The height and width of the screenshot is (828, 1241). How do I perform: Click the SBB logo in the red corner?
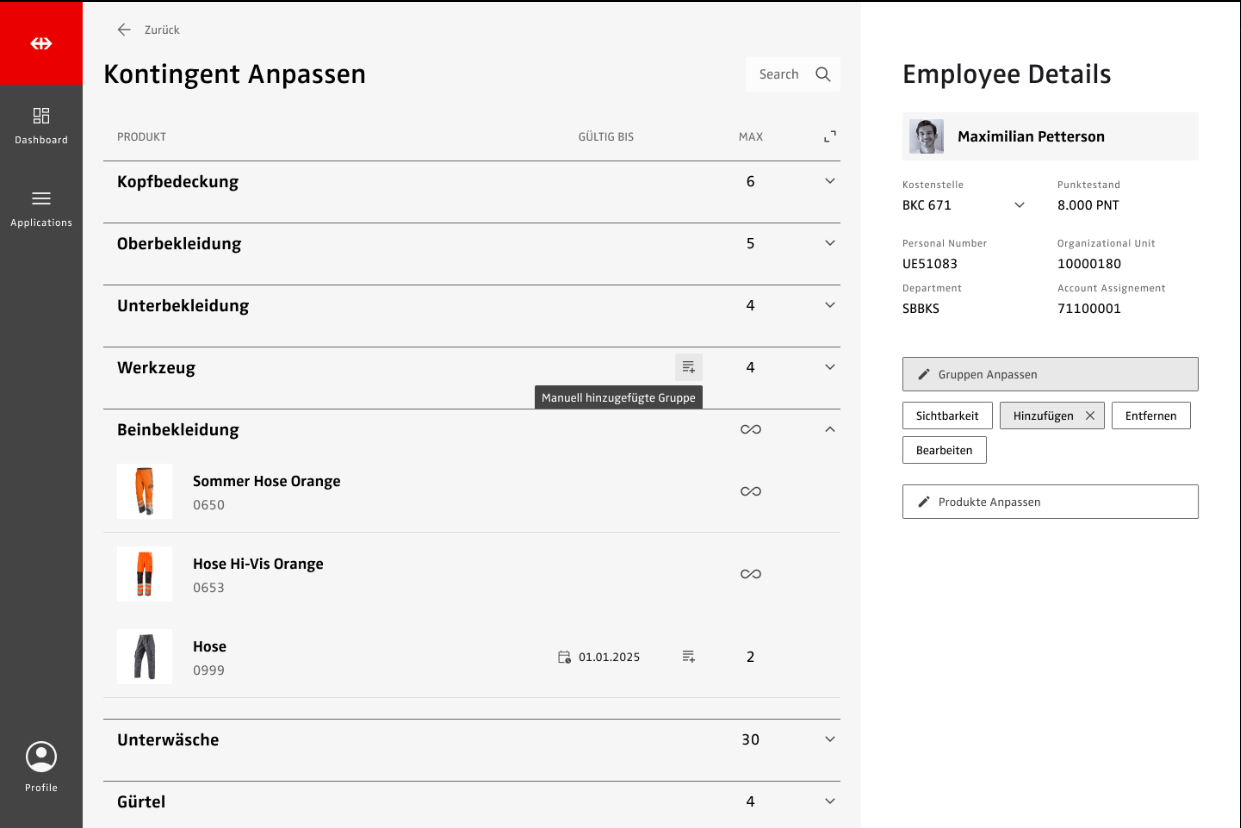(41, 44)
